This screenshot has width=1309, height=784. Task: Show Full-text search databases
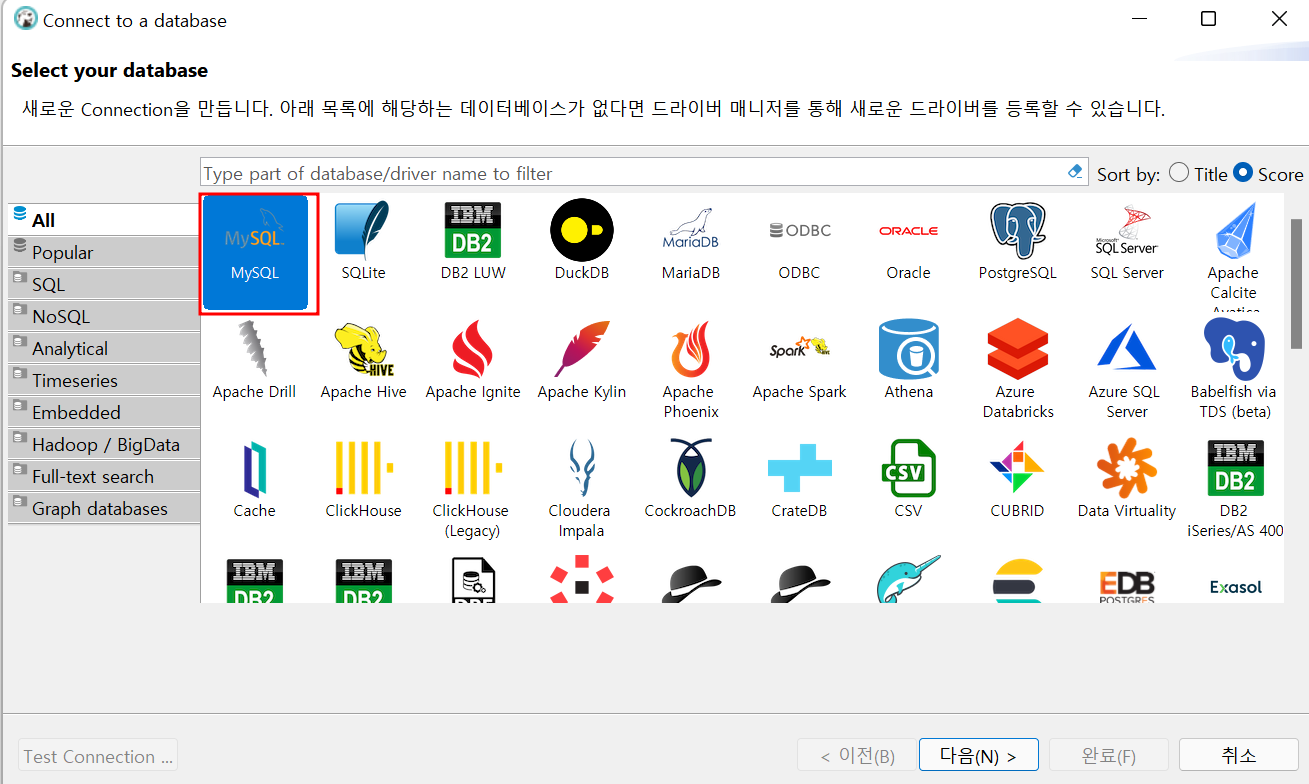pyautogui.click(x=104, y=476)
